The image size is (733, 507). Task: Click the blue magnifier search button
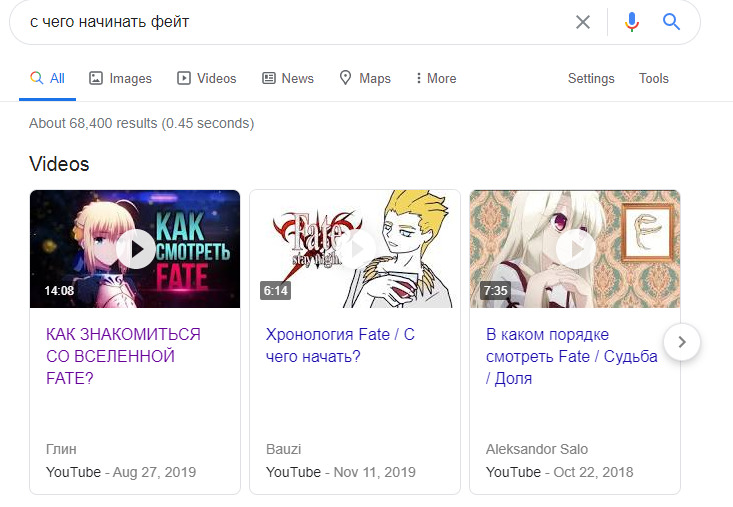[671, 22]
